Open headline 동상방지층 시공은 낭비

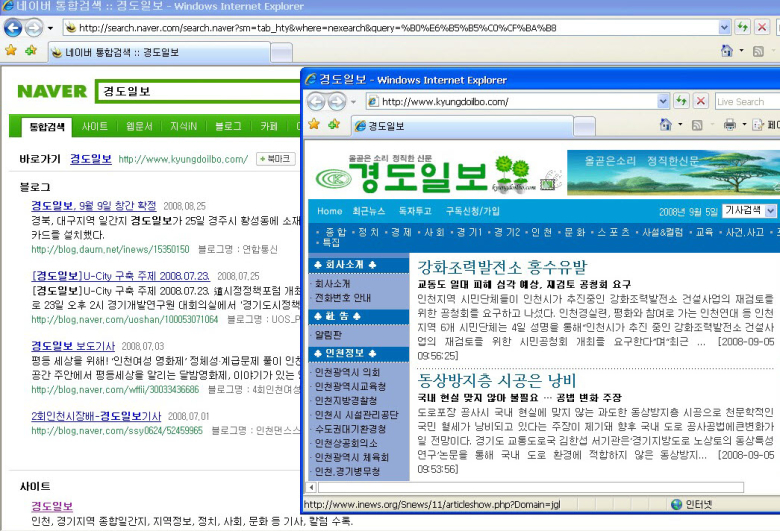[x=496, y=381]
